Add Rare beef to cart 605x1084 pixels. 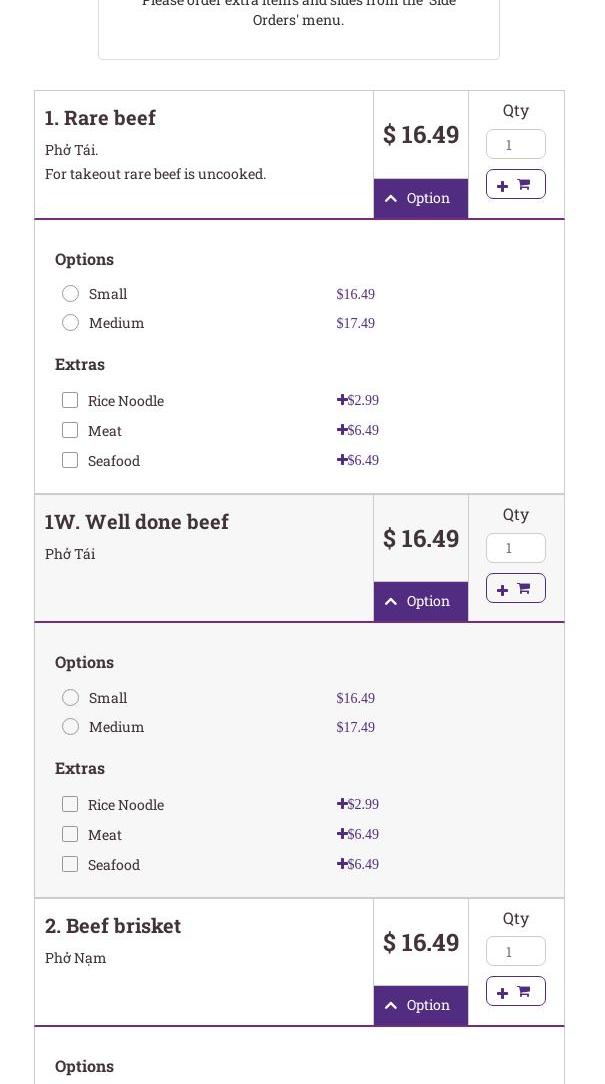point(515,184)
